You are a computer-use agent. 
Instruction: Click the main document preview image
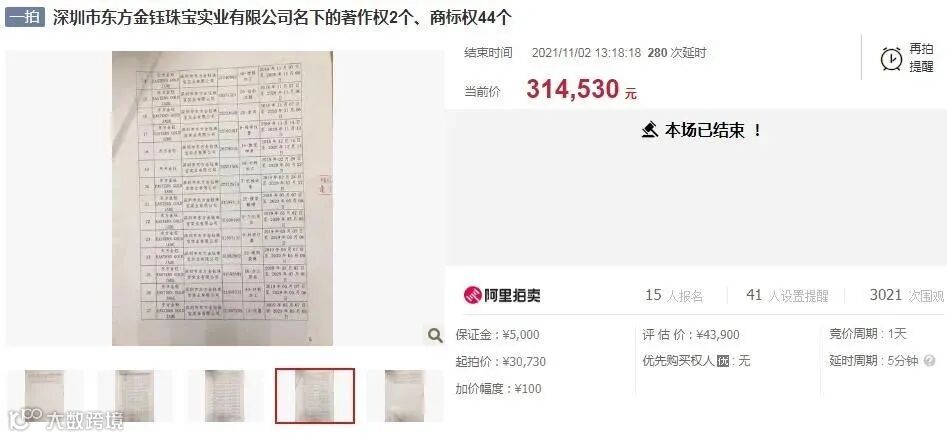tap(222, 198)
